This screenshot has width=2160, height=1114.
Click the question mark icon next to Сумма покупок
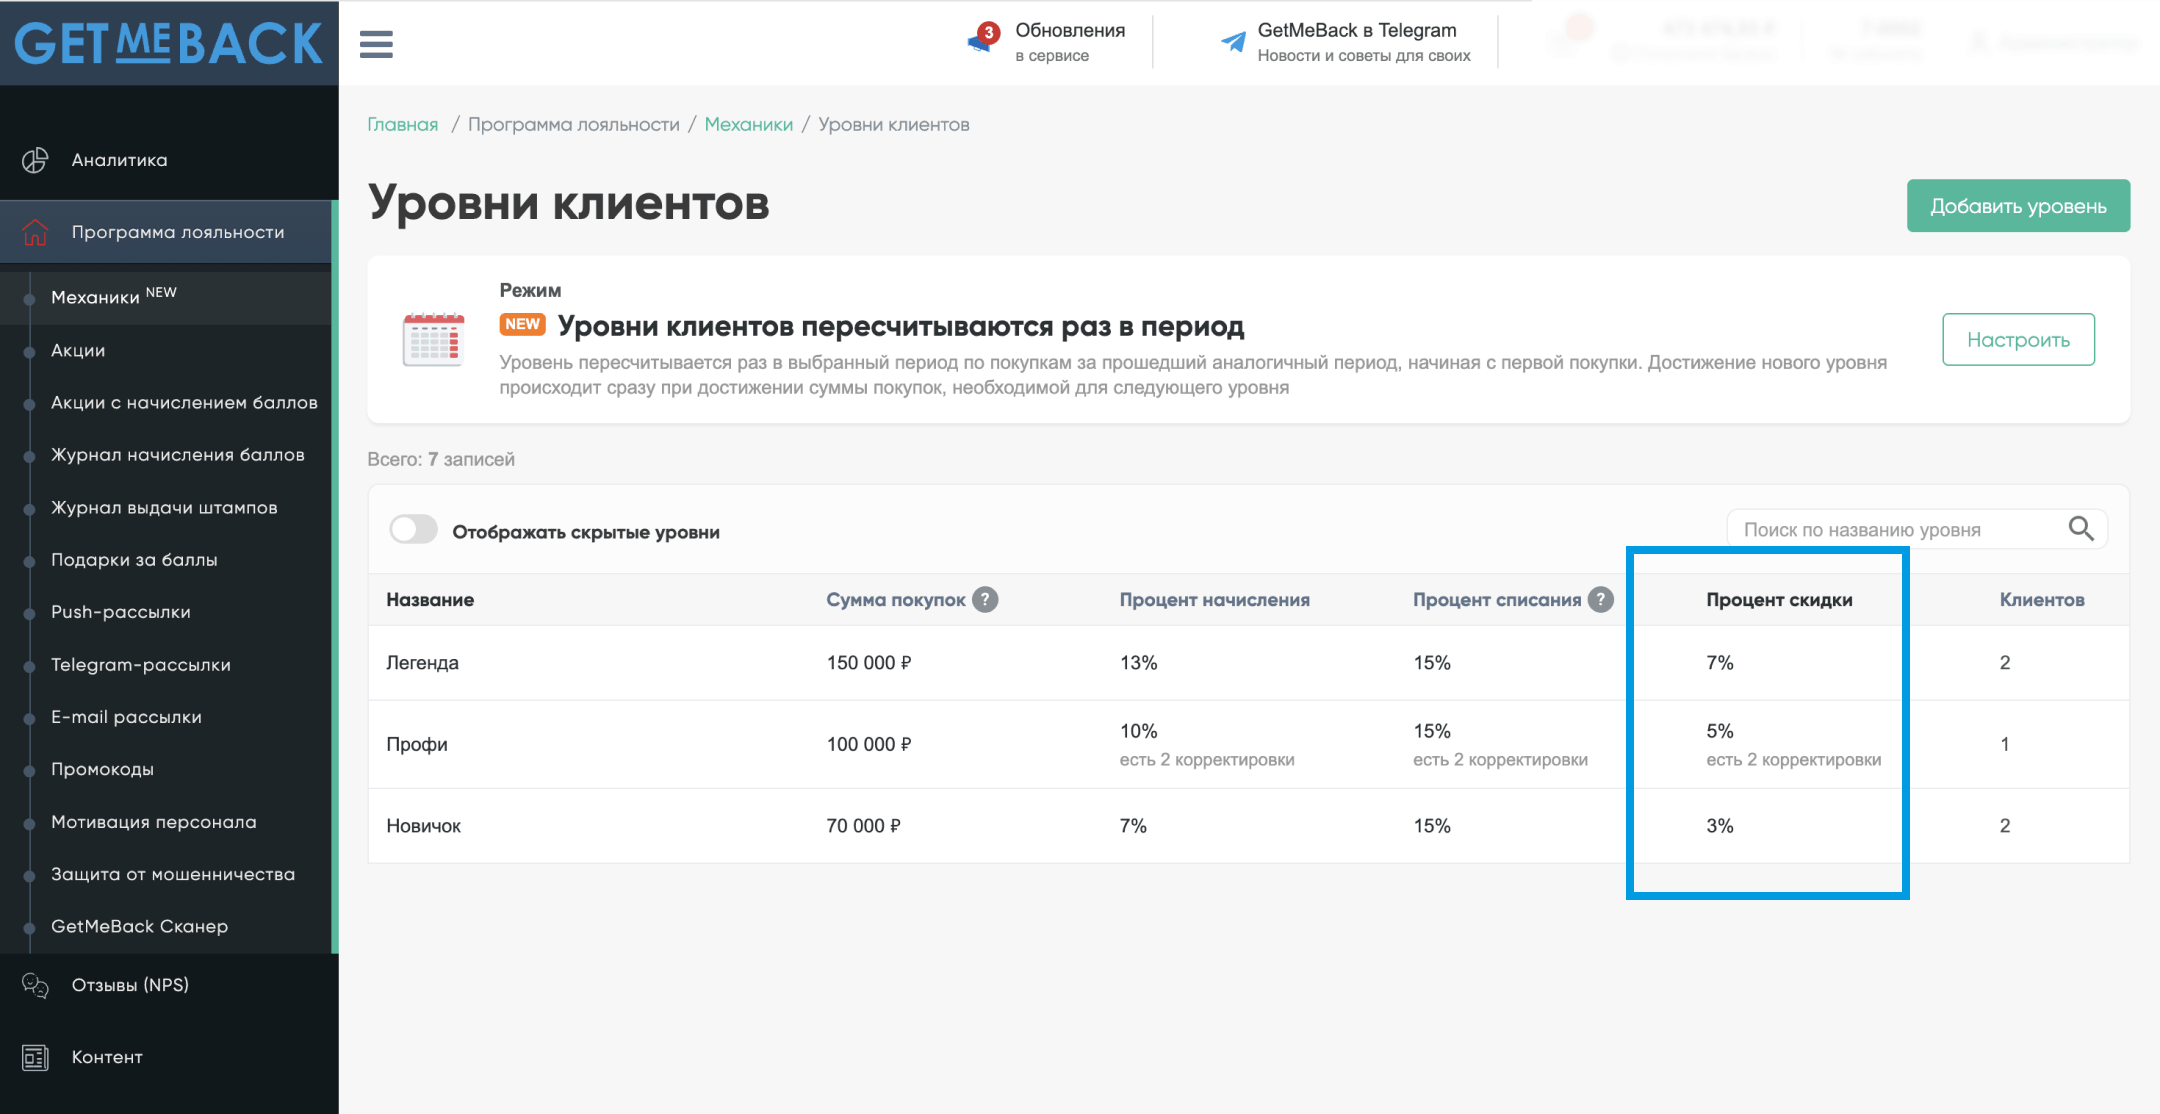pyautogui.click(x=986, y=600)
